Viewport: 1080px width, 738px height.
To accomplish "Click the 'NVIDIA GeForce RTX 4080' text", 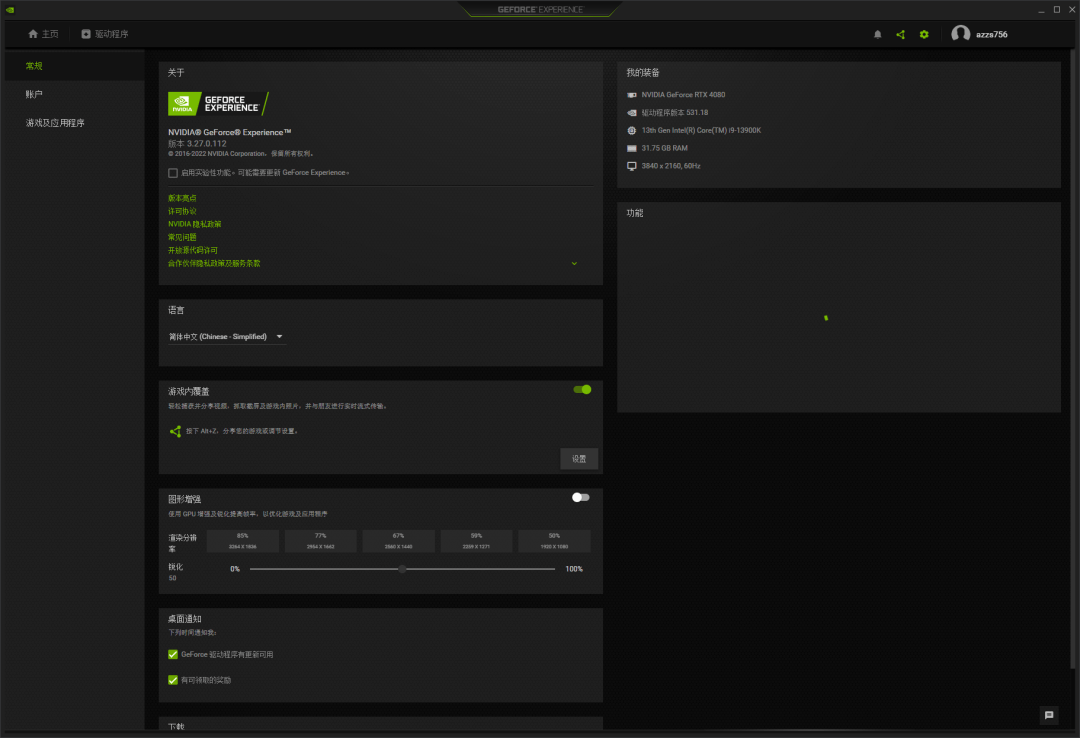I will pyautogui.click(x=683, y=95).
